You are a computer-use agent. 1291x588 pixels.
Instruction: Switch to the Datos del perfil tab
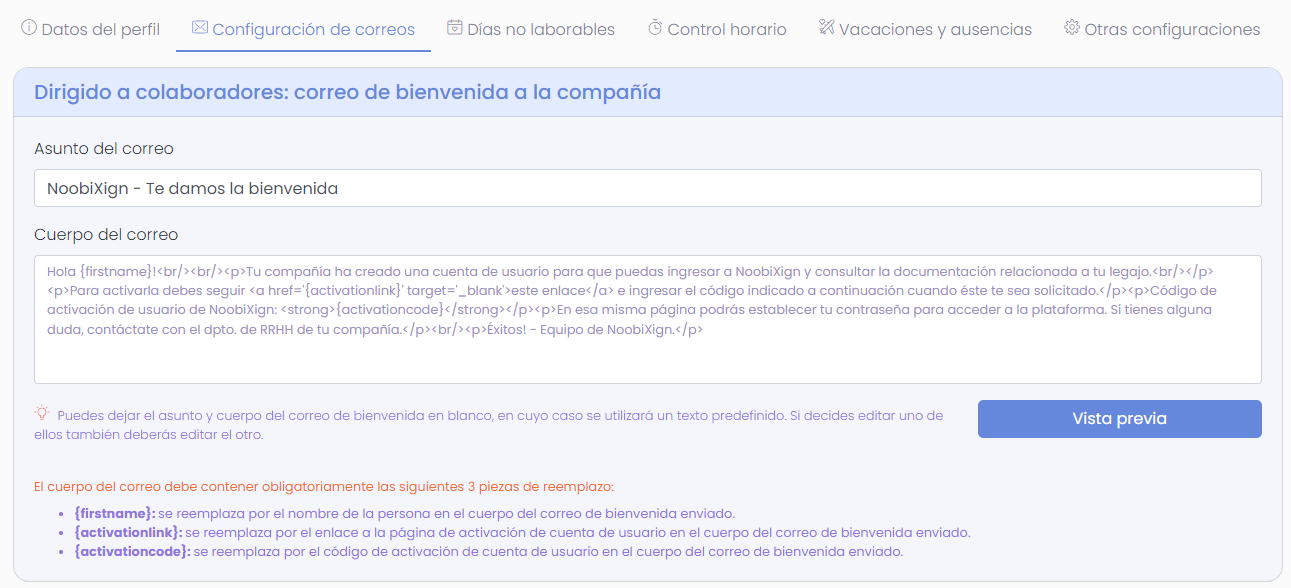tap(99, 29)
